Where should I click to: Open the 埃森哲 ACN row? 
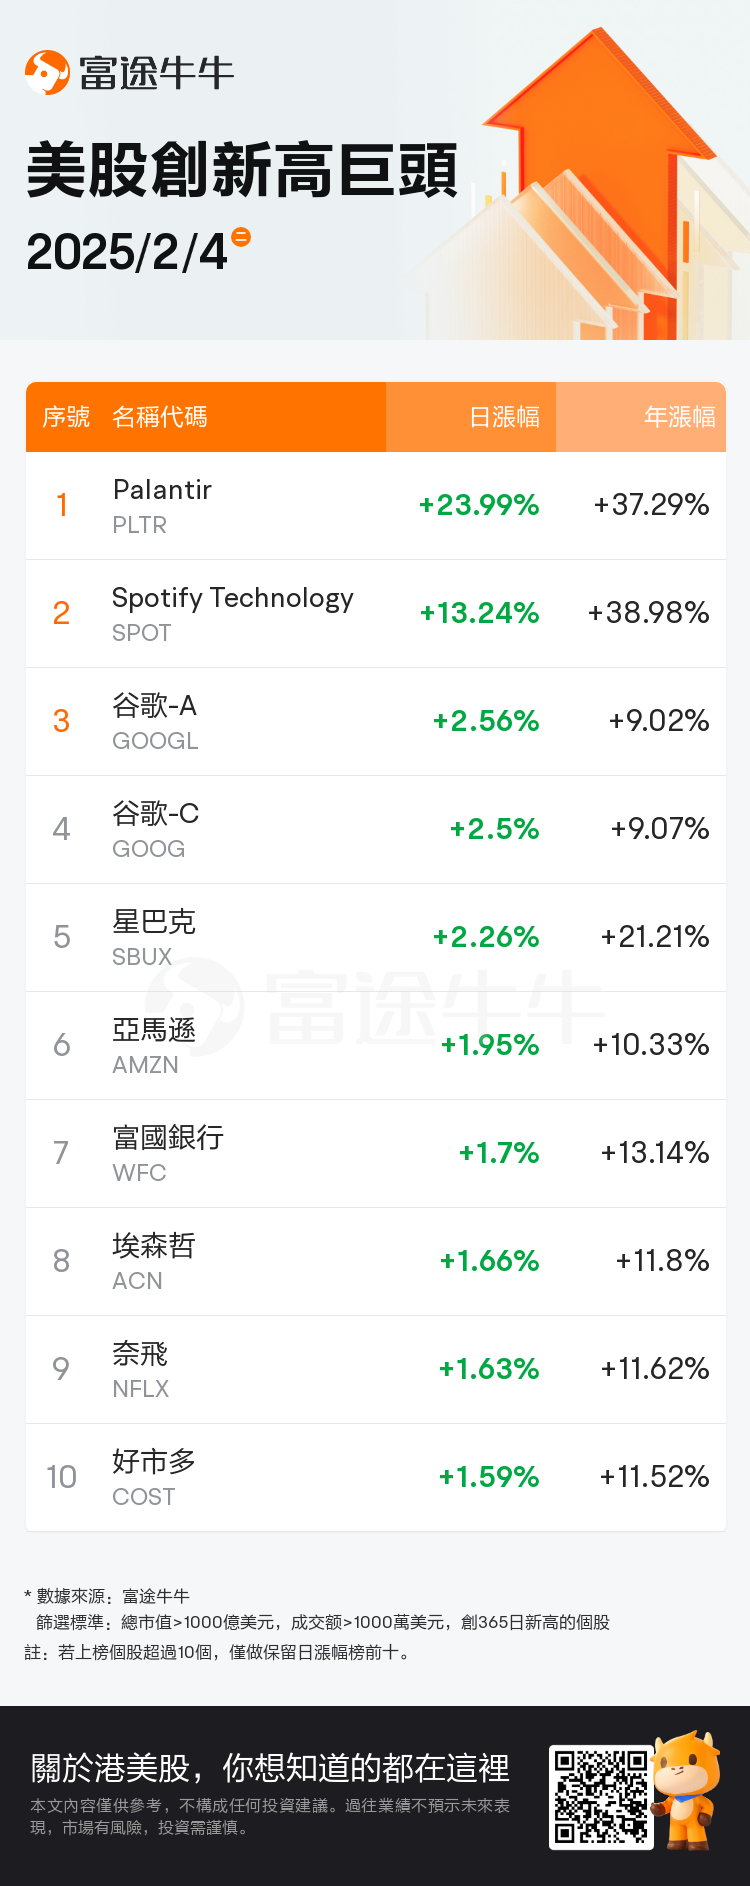pyautogui.click(x=376, y=1262)
